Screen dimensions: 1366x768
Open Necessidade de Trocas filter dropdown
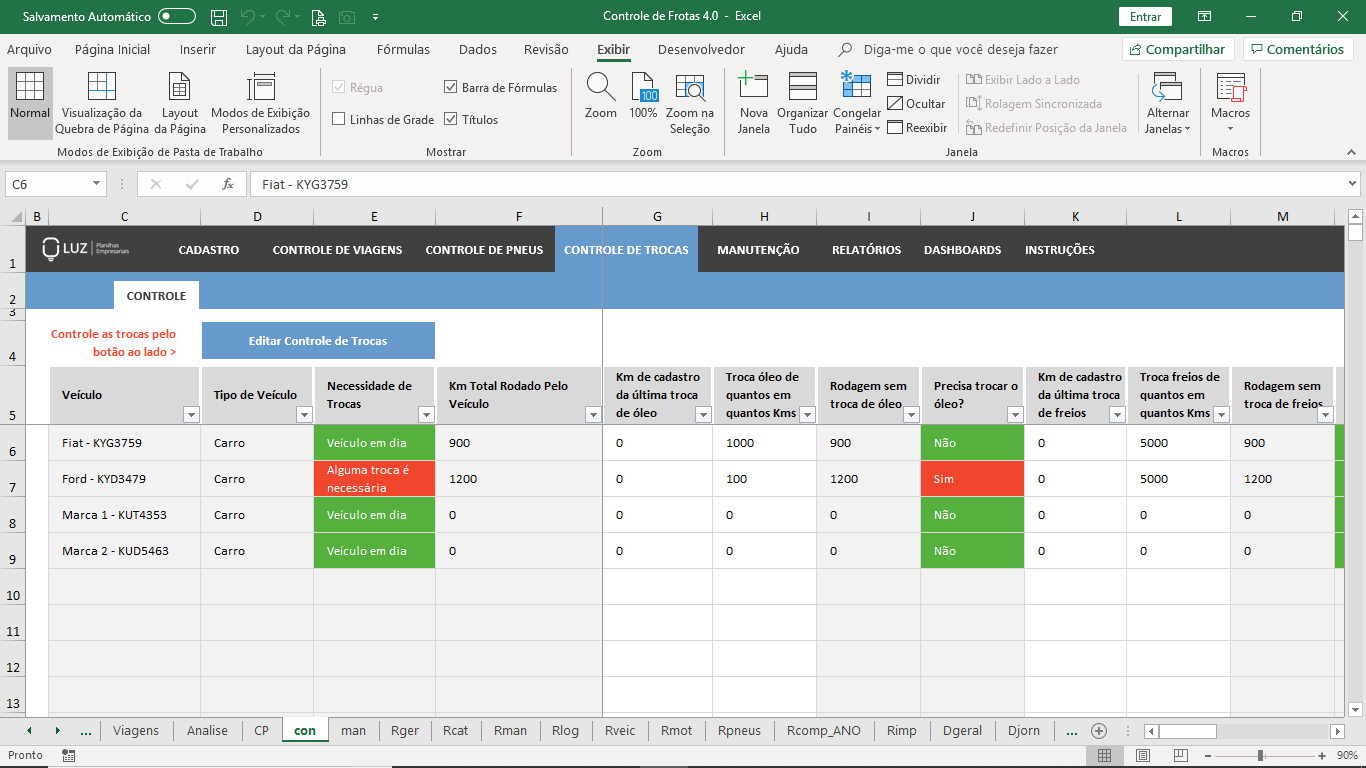(426, 415)
